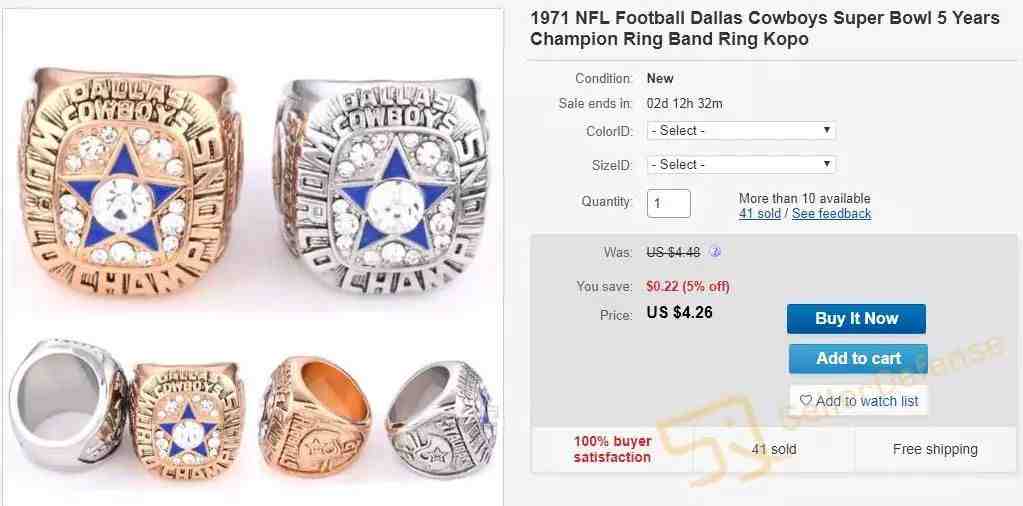Click the small gold ring front view

point(188,419)
